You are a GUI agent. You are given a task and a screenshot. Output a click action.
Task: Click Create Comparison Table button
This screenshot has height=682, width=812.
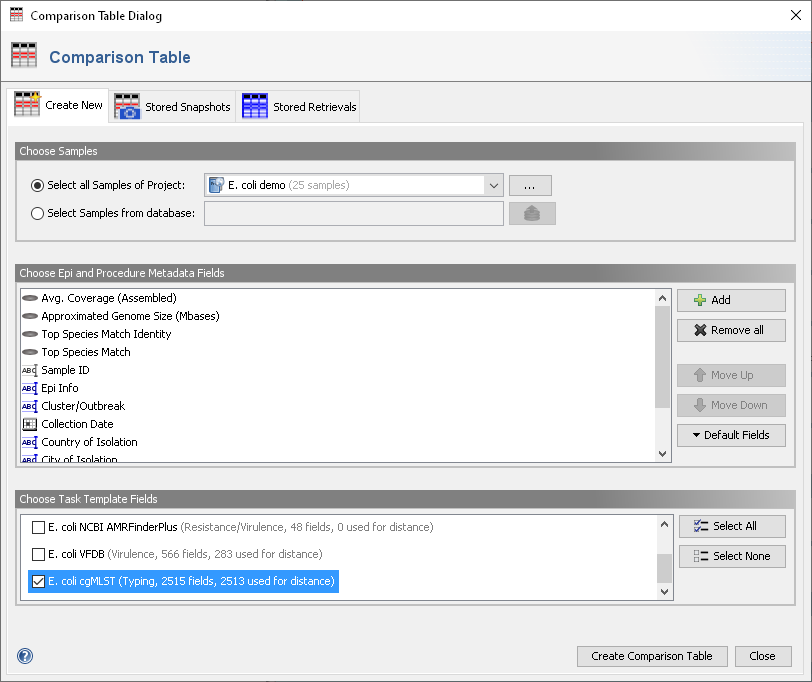(x=651, y=656)
